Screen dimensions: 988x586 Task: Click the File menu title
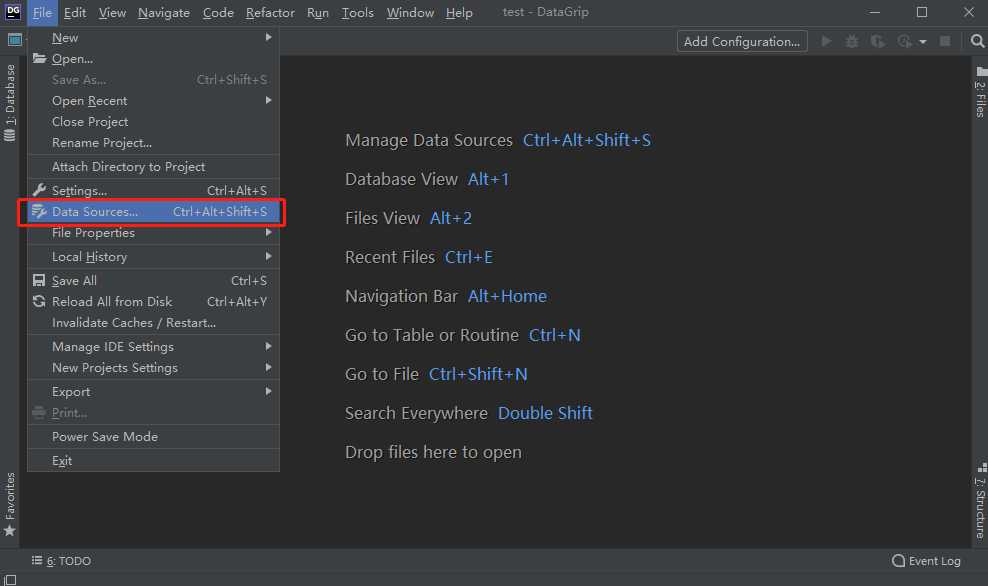tap(42, 13)
